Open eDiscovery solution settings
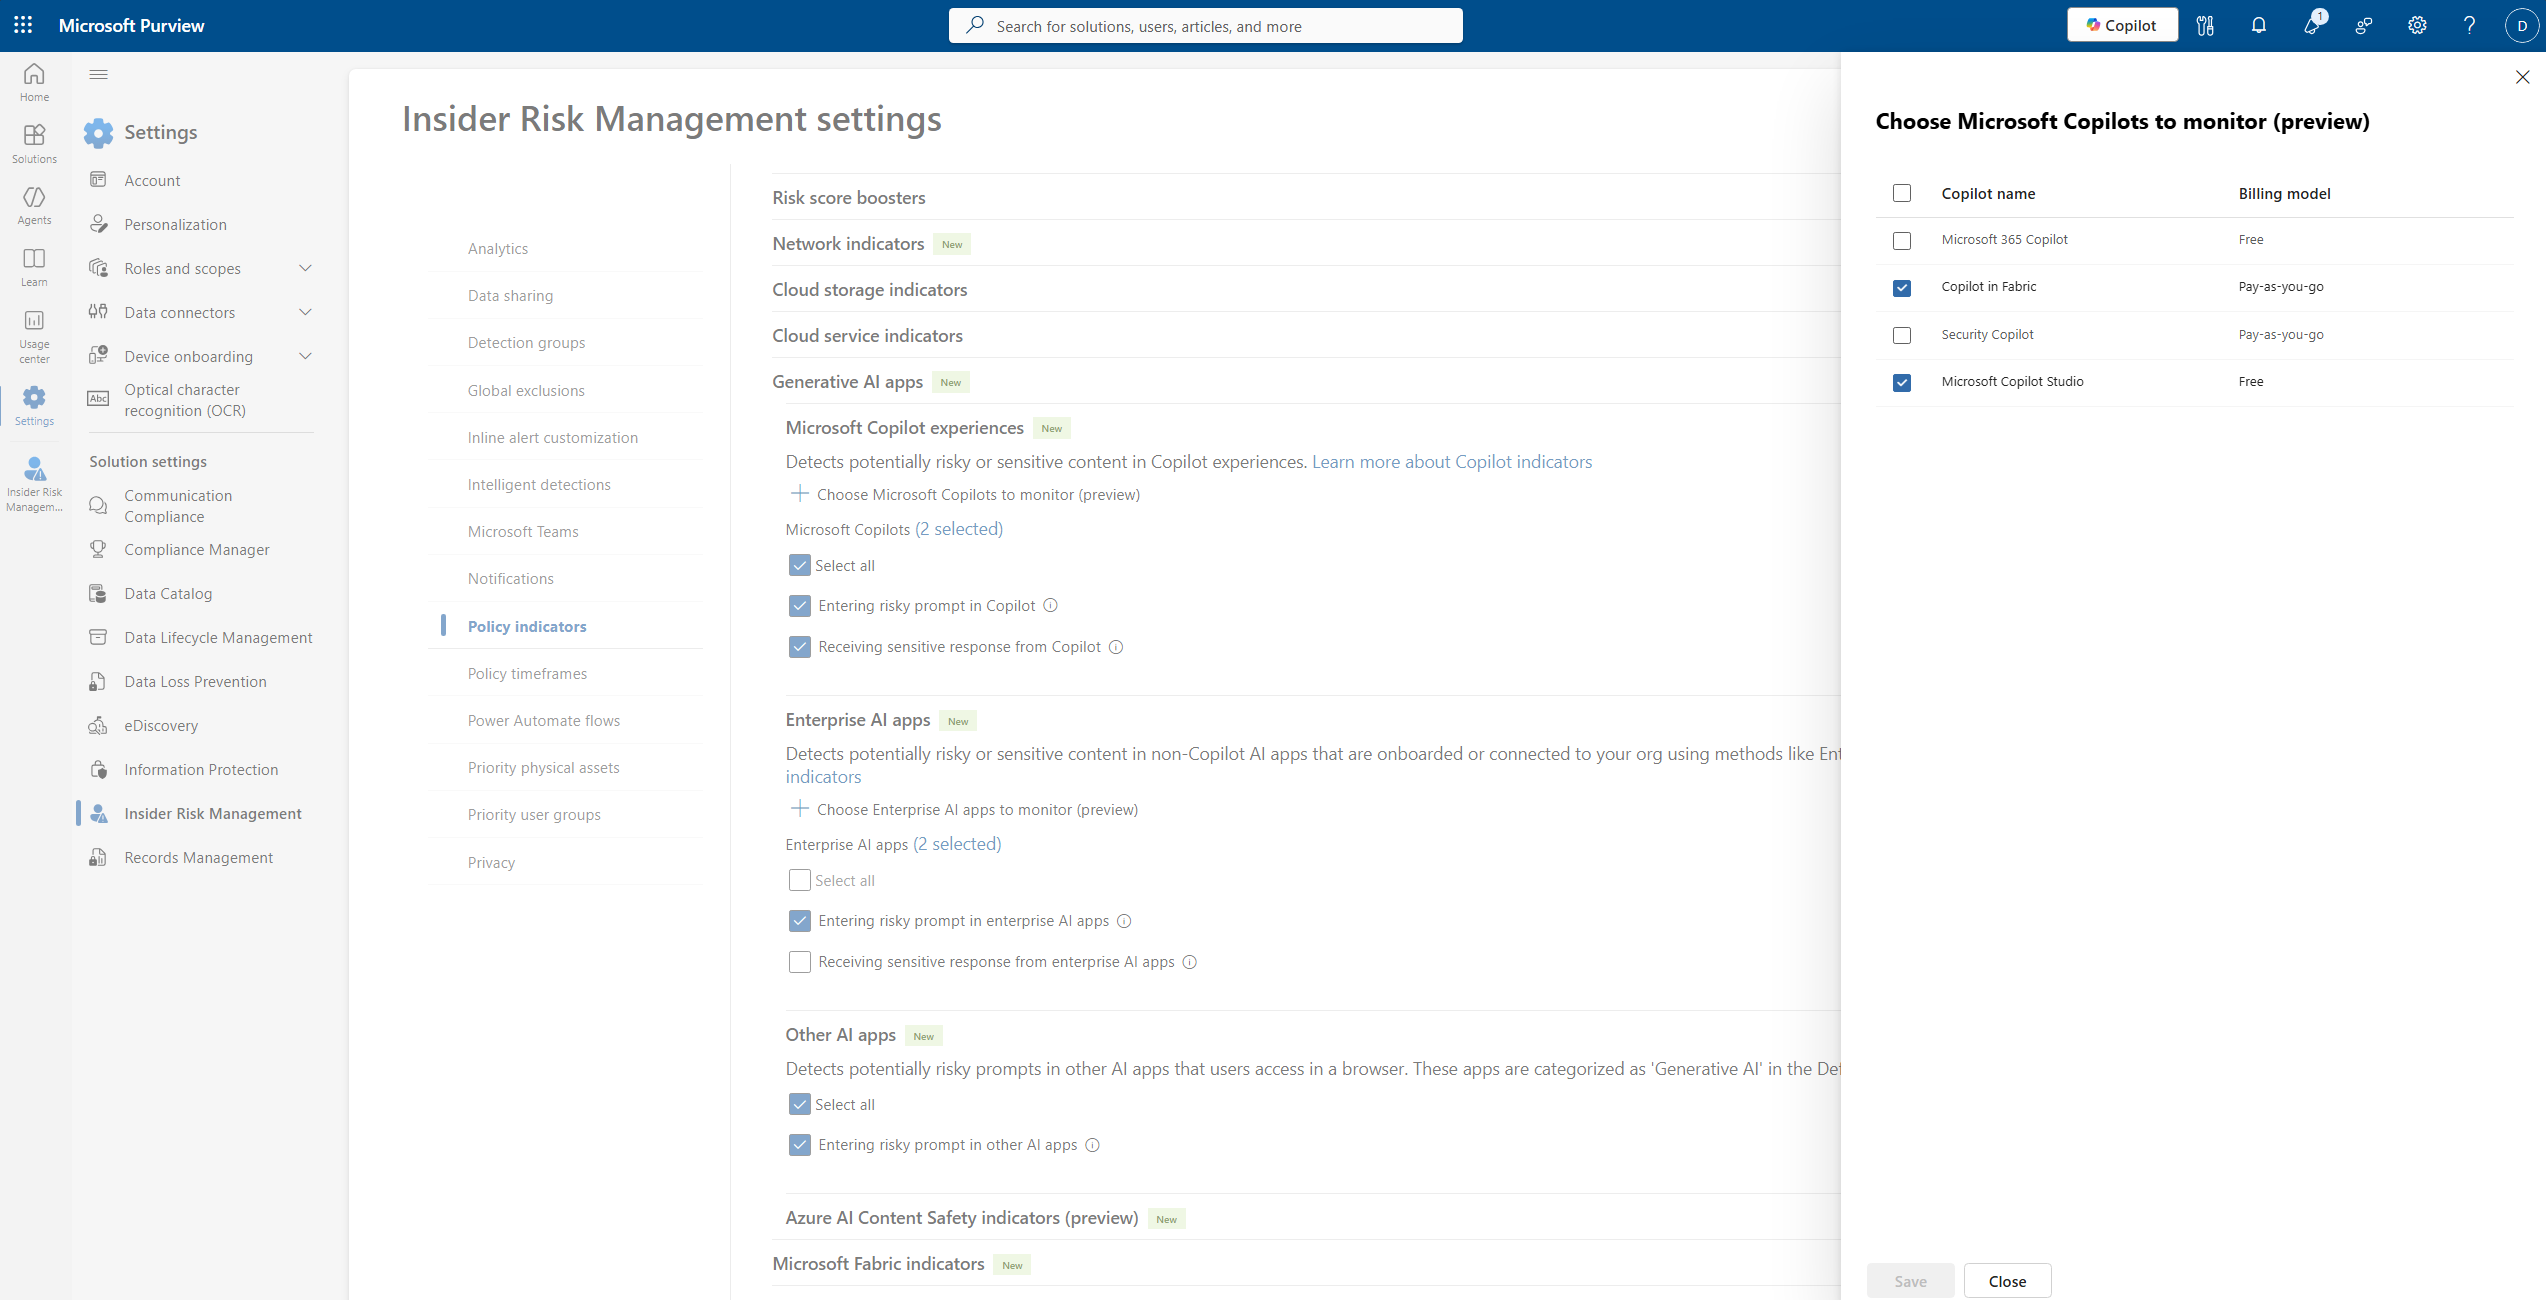 tap(161, 725)
